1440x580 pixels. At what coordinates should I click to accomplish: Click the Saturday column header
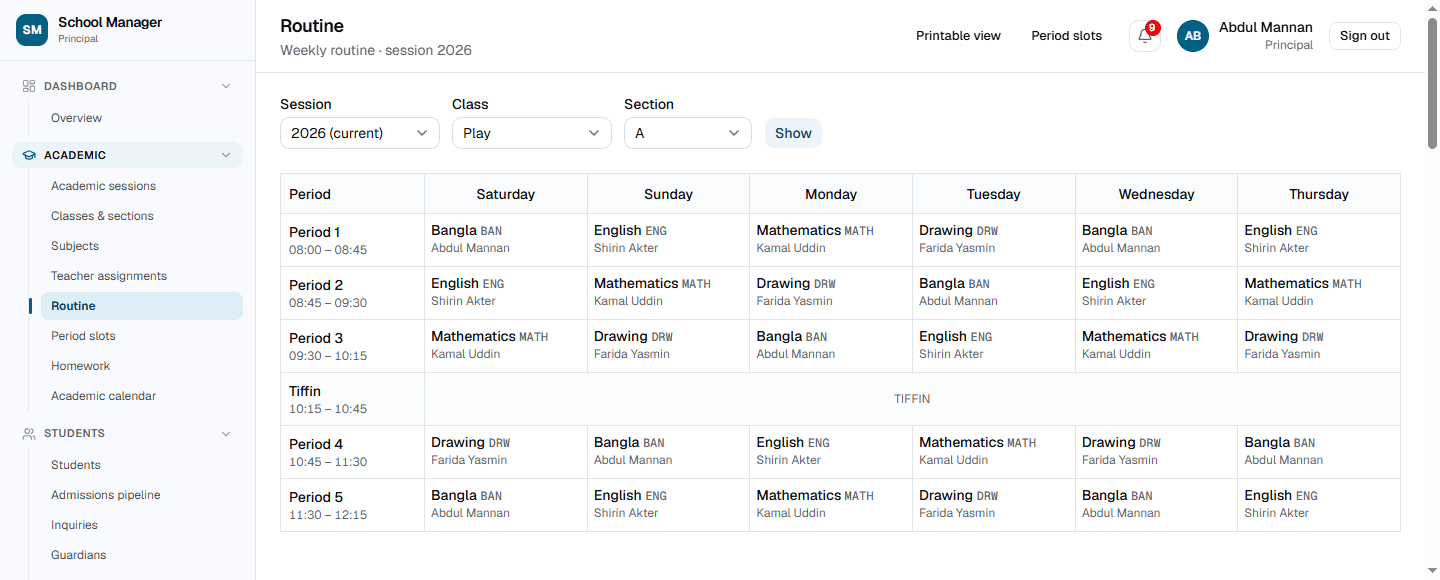(506, 194)
